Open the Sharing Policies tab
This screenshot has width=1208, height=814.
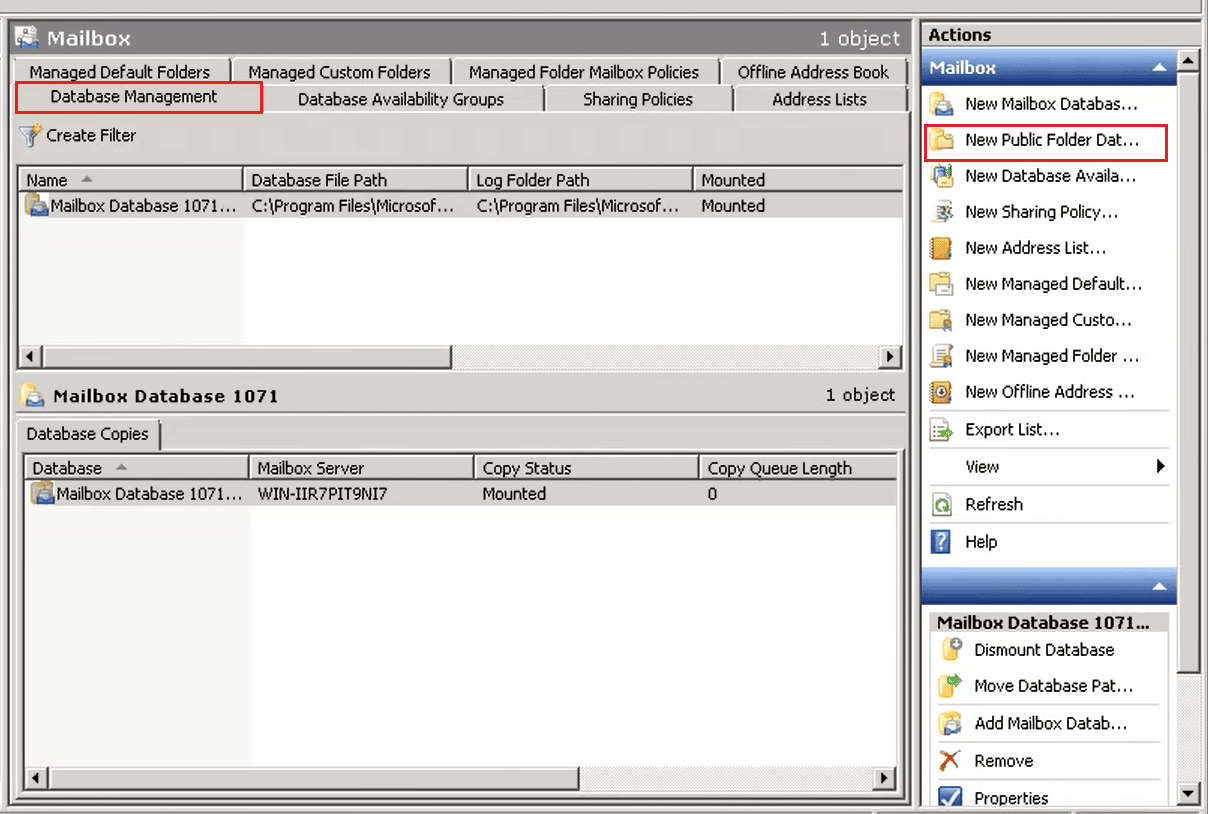pos(638,99)
